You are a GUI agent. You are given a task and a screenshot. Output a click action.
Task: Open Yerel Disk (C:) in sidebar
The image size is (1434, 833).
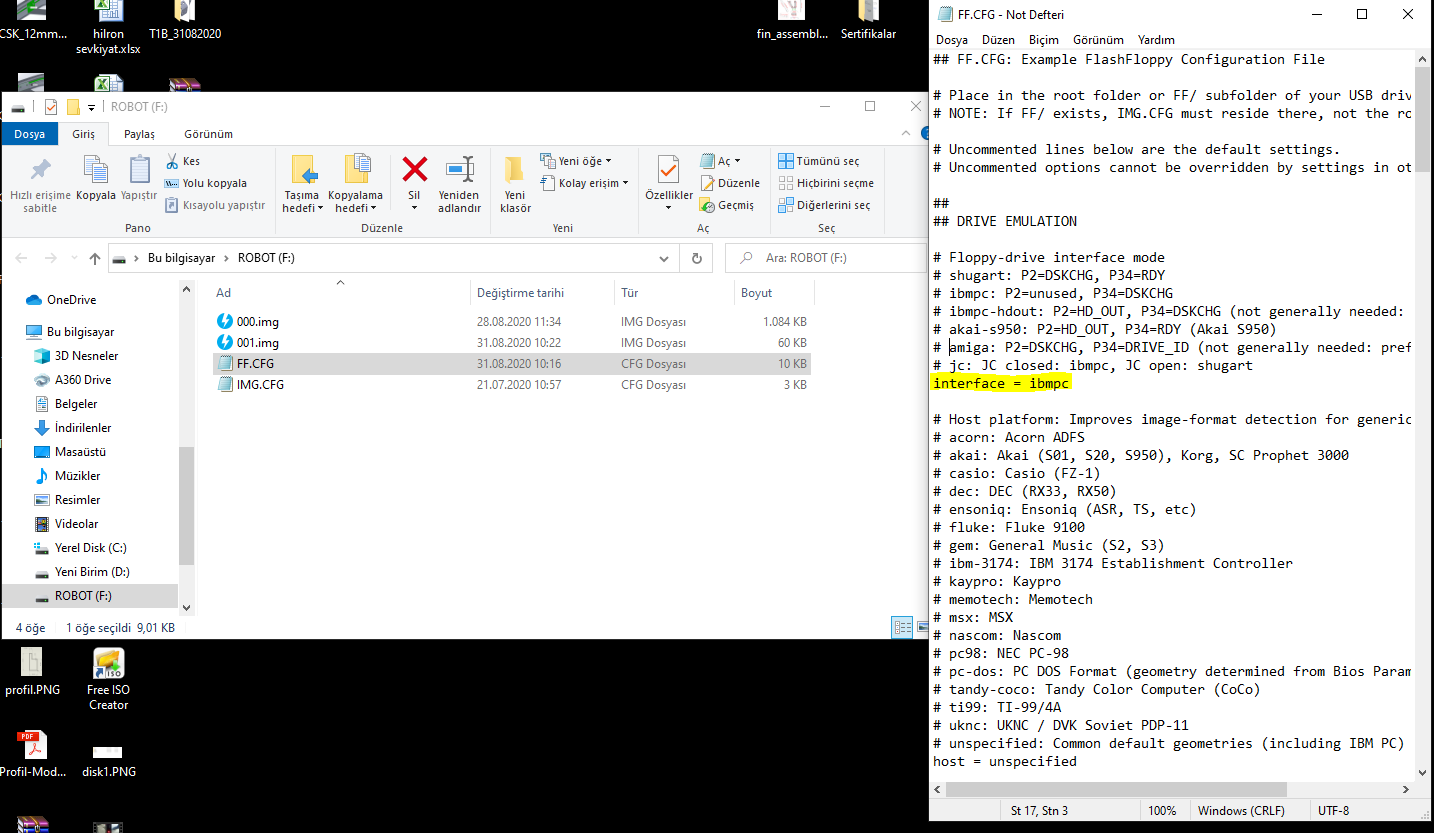coord(90,548)
